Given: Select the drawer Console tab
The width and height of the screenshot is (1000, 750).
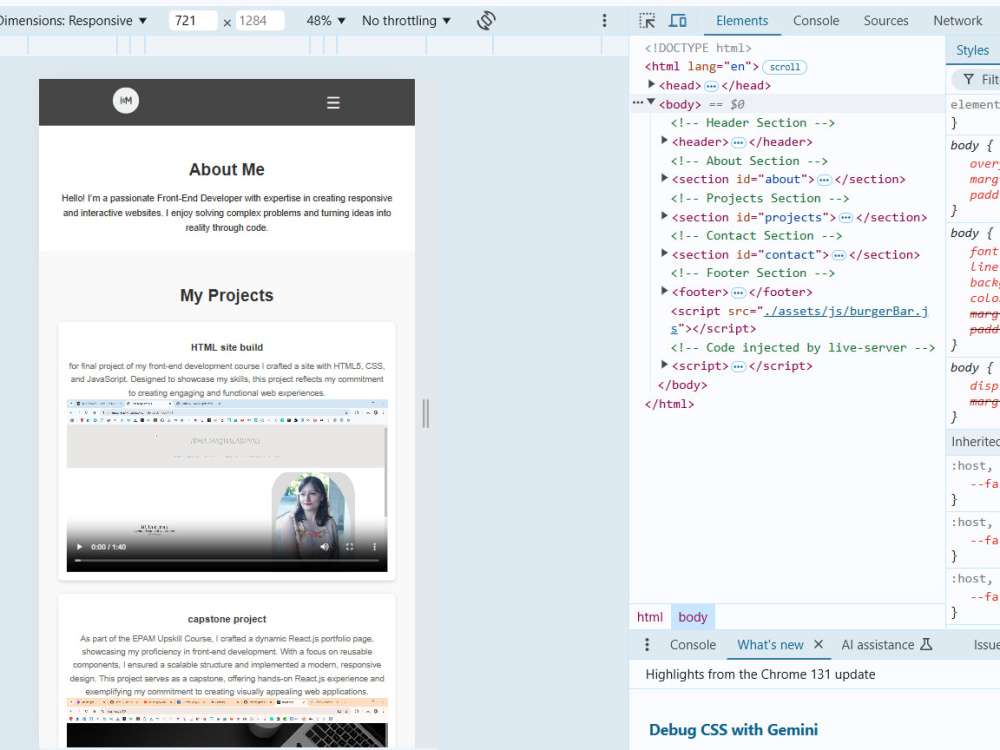Looking at the screenshot, I should point(693,645).
